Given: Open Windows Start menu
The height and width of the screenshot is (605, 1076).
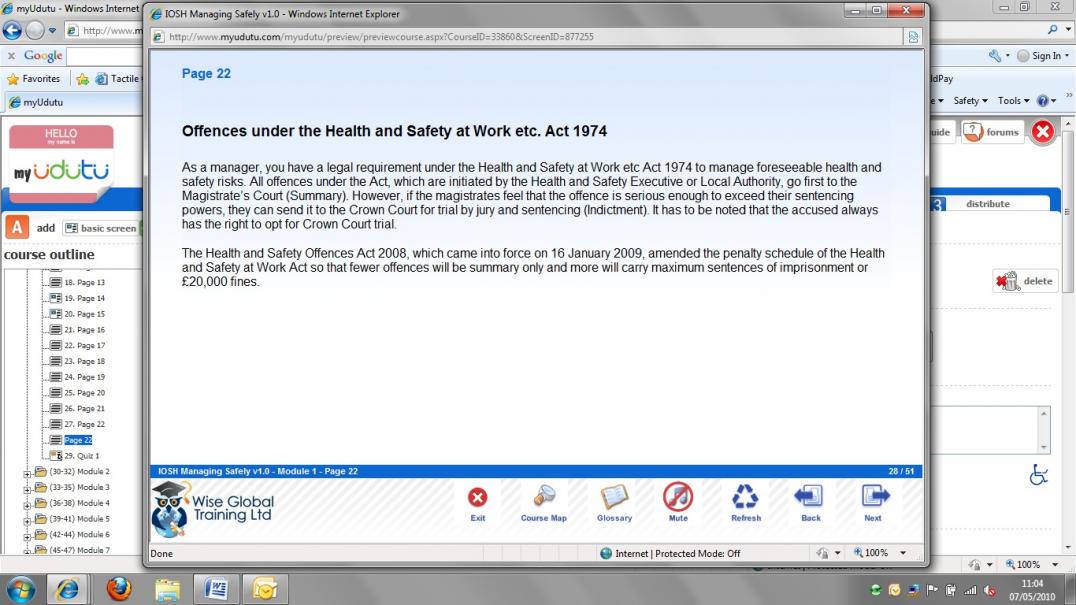Looking at the screenshot, I should 21,589.
